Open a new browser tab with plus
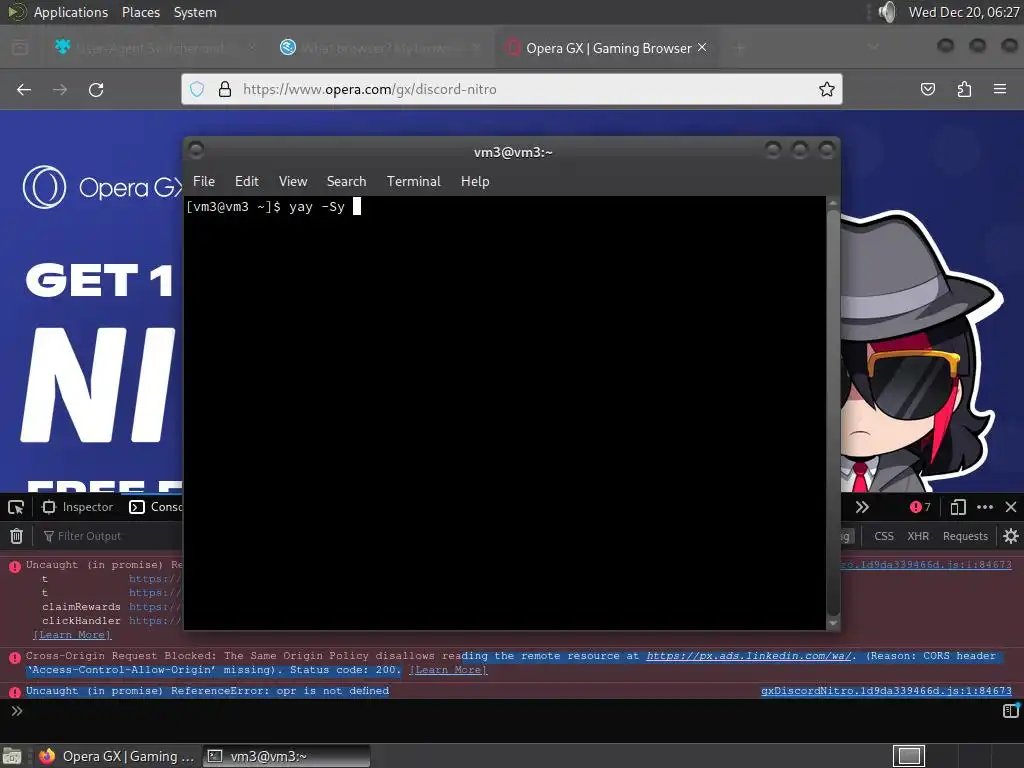 coord(740,48)
